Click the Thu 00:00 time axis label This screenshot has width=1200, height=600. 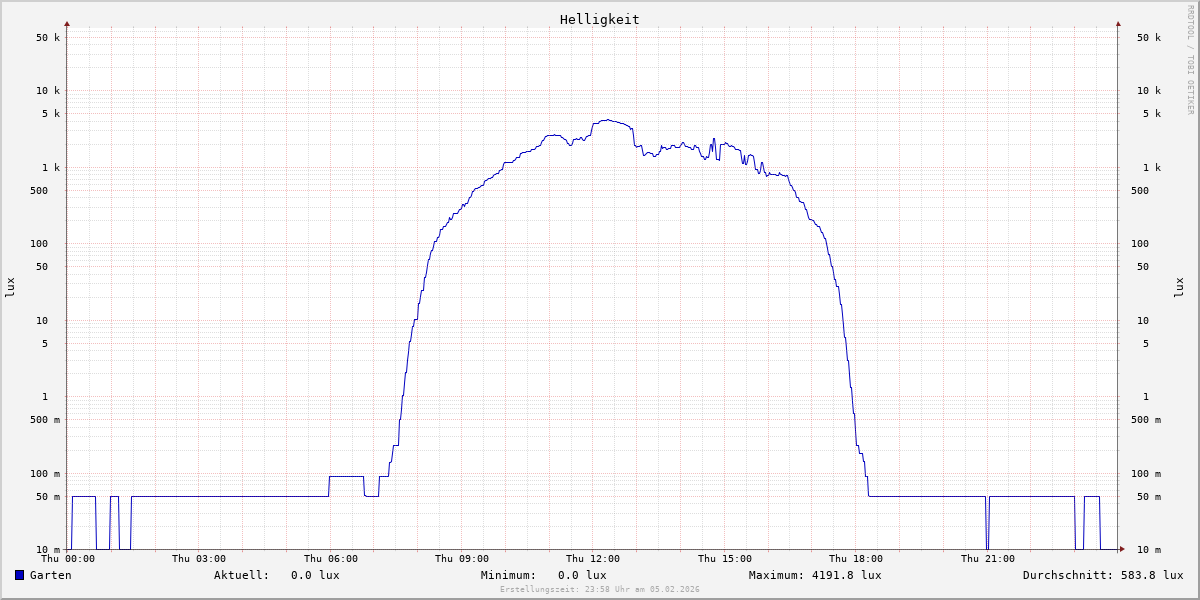[68, 559]
